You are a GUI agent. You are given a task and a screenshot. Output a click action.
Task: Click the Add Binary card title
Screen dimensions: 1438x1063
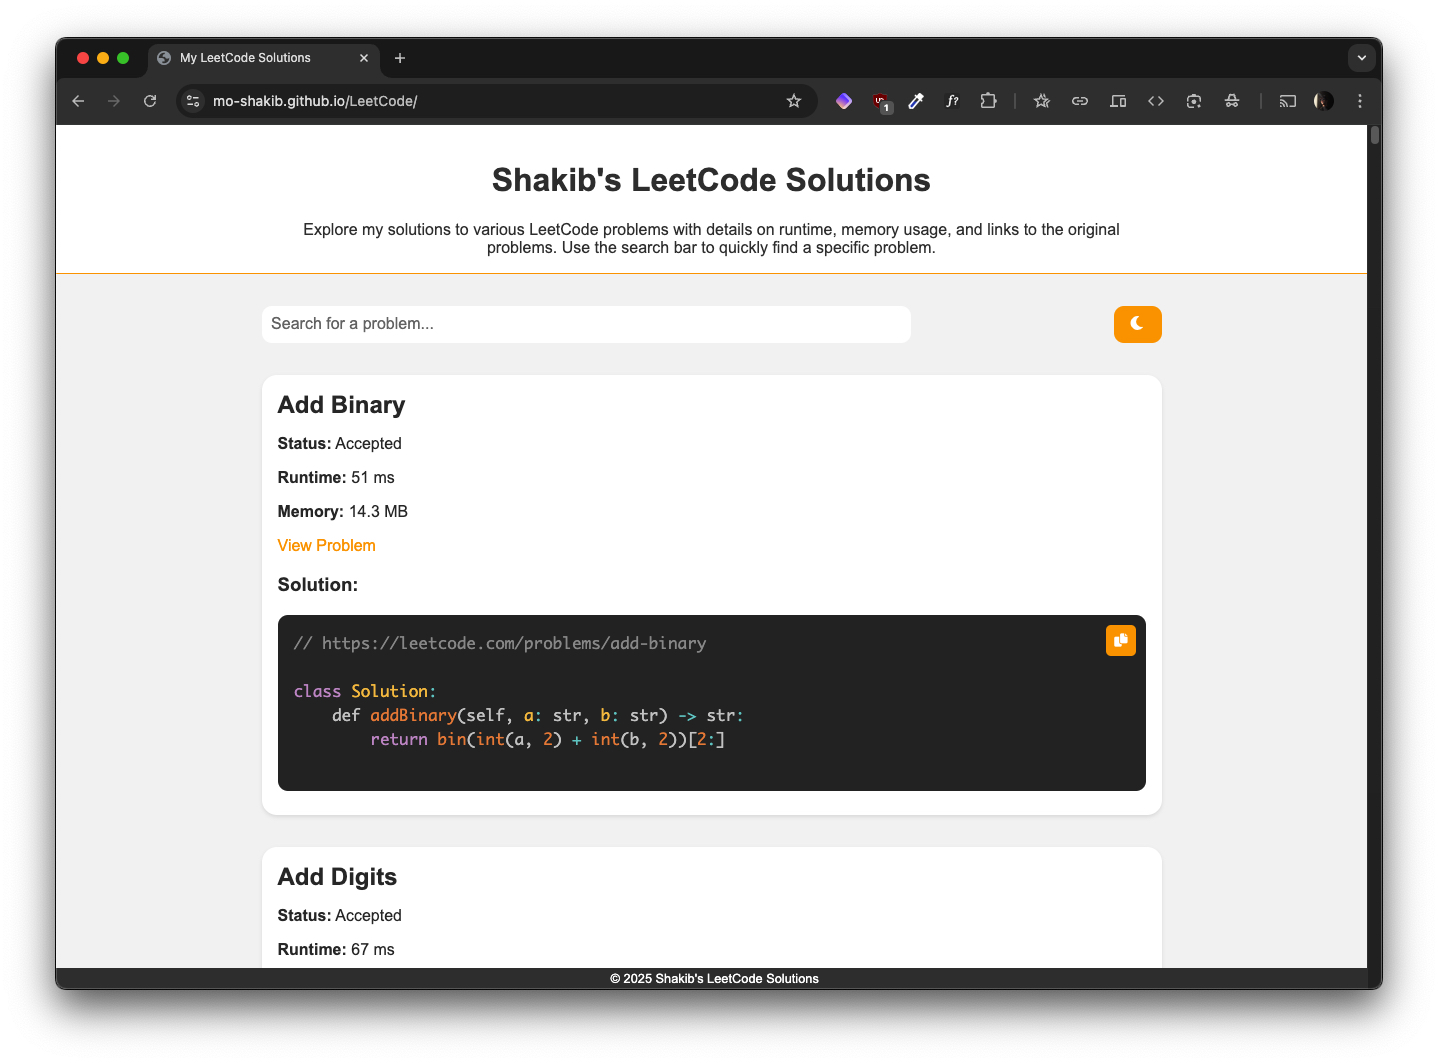pyautogui.click(x=341, y=405)
